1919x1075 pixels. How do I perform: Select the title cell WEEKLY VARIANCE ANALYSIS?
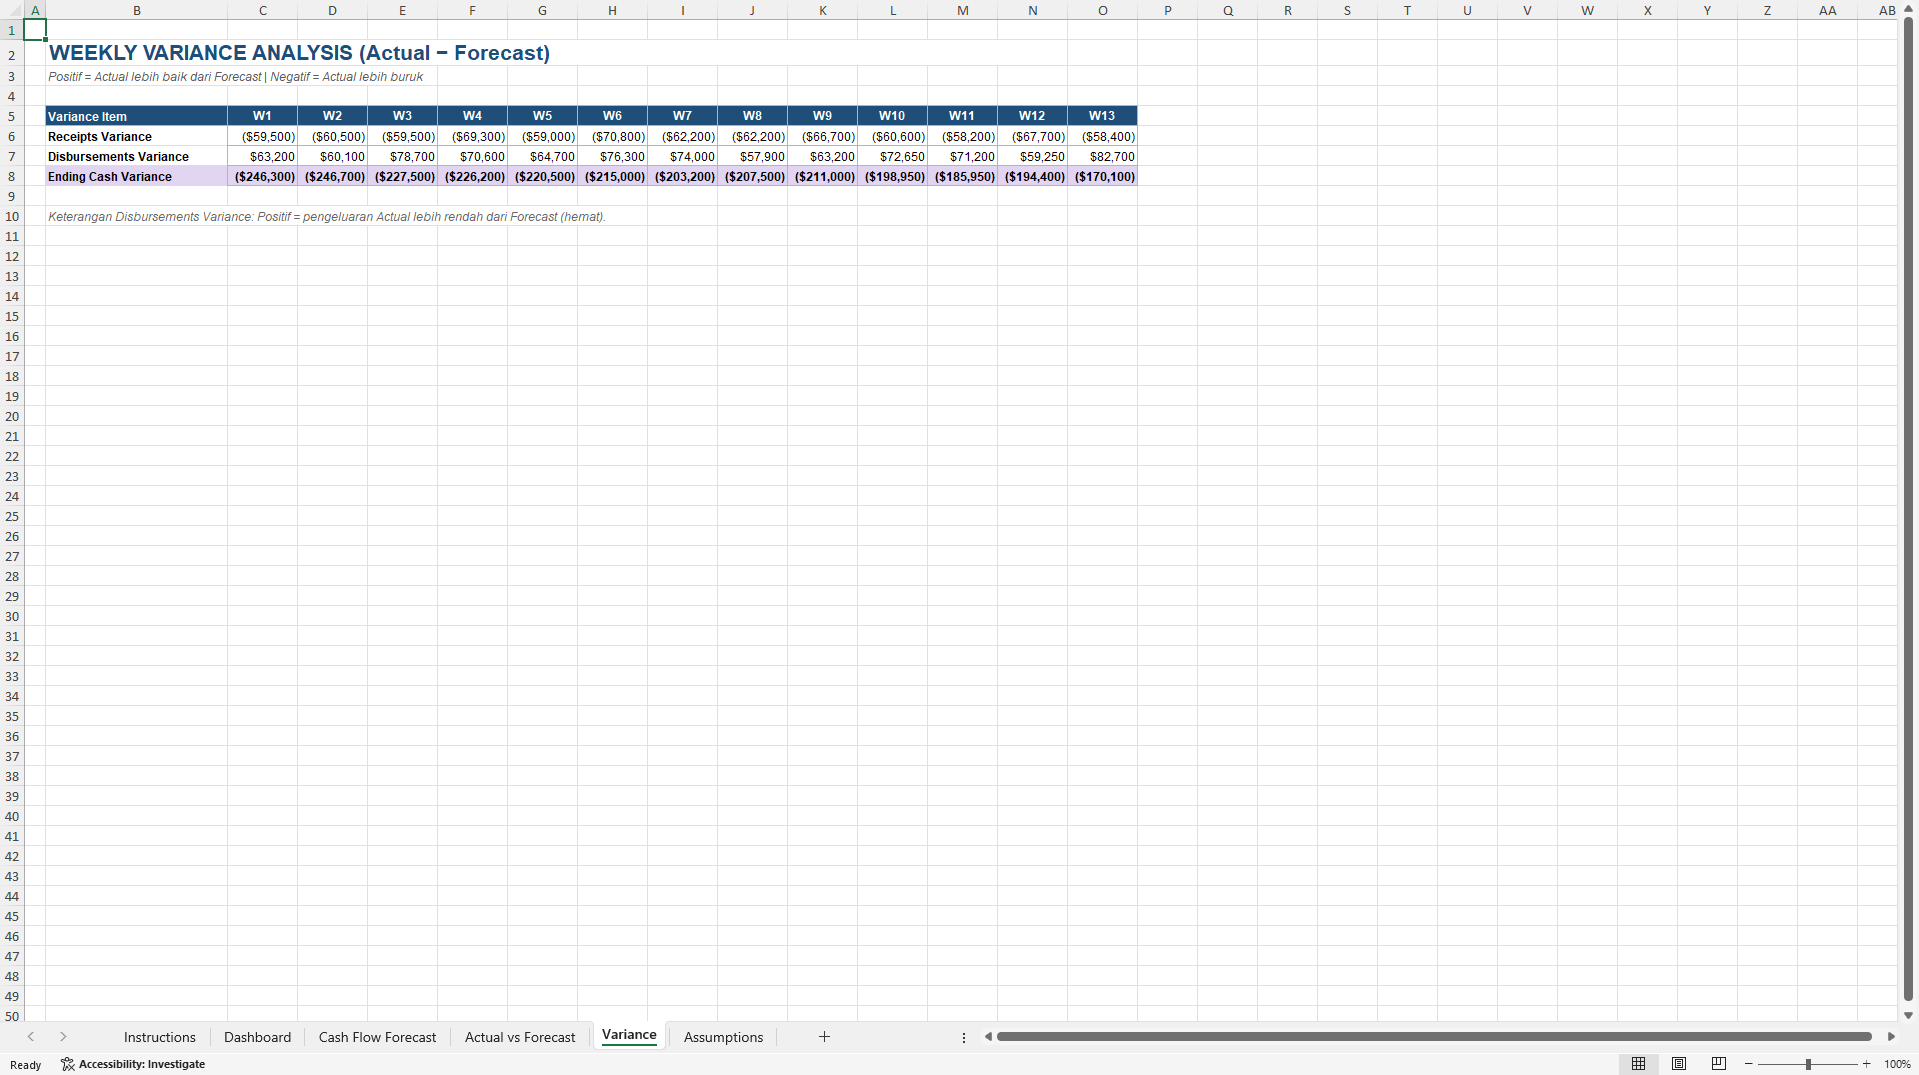click(x=299, y=53)
